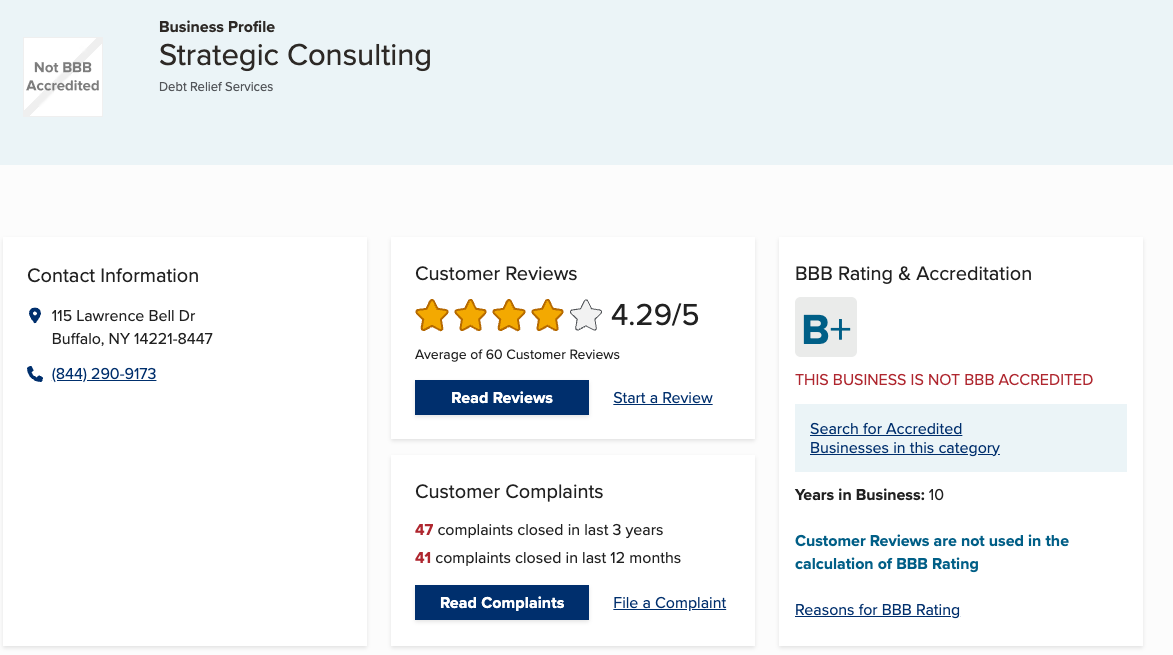Click the second gold review star
This screenshot has width=1173, height=655.
[x=470, y=316]
